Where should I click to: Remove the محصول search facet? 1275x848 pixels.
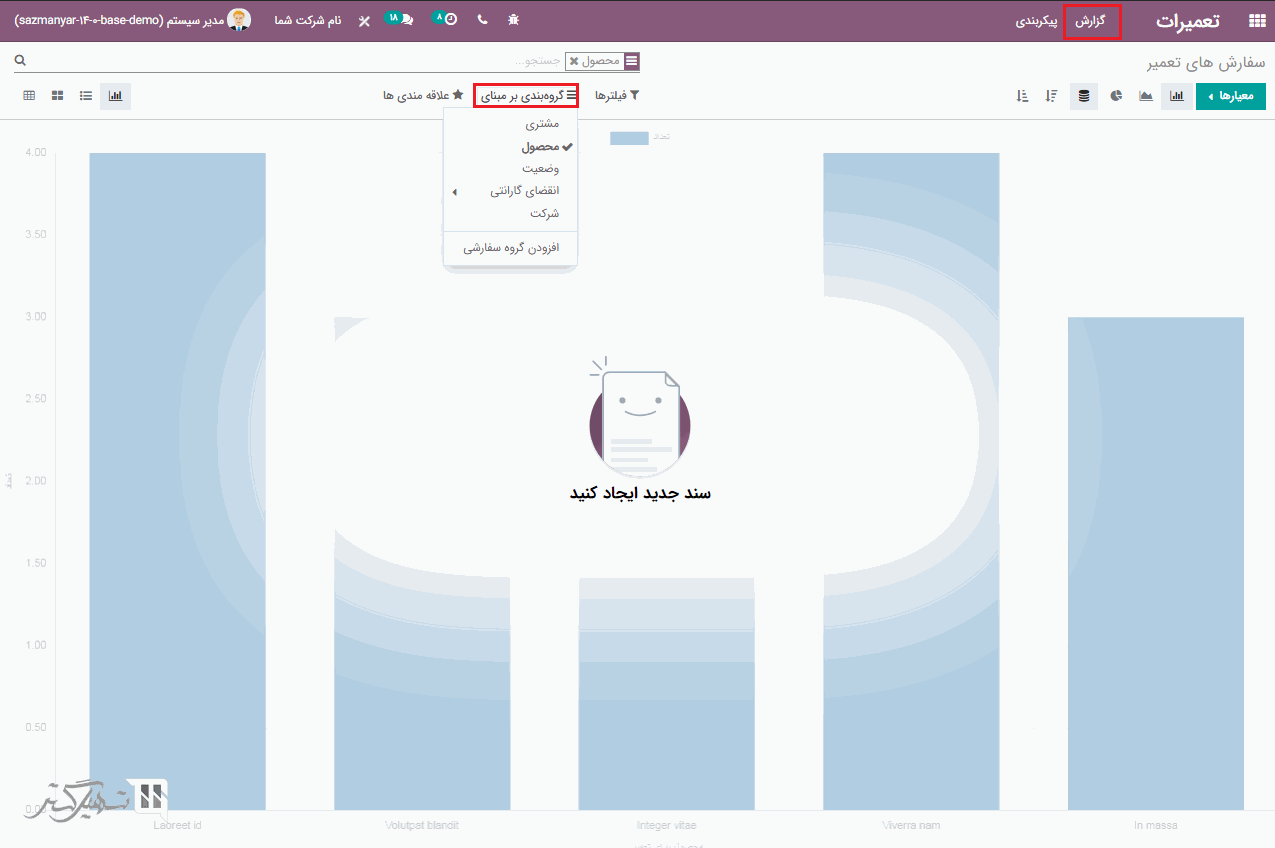(x=574, y=61)
